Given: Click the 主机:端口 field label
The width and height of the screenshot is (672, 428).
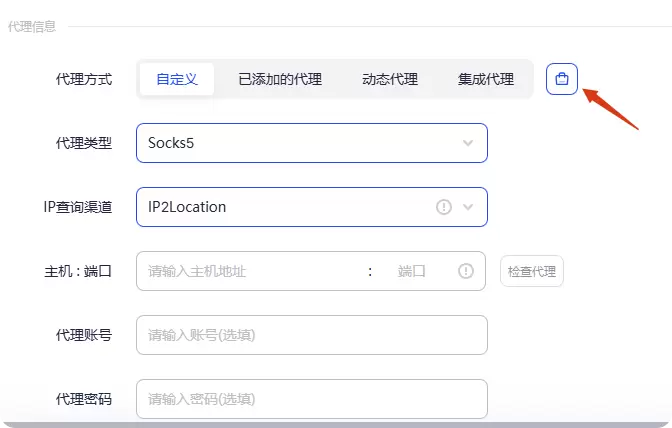Looking at the screenshot, I should [x=78, y=271].
